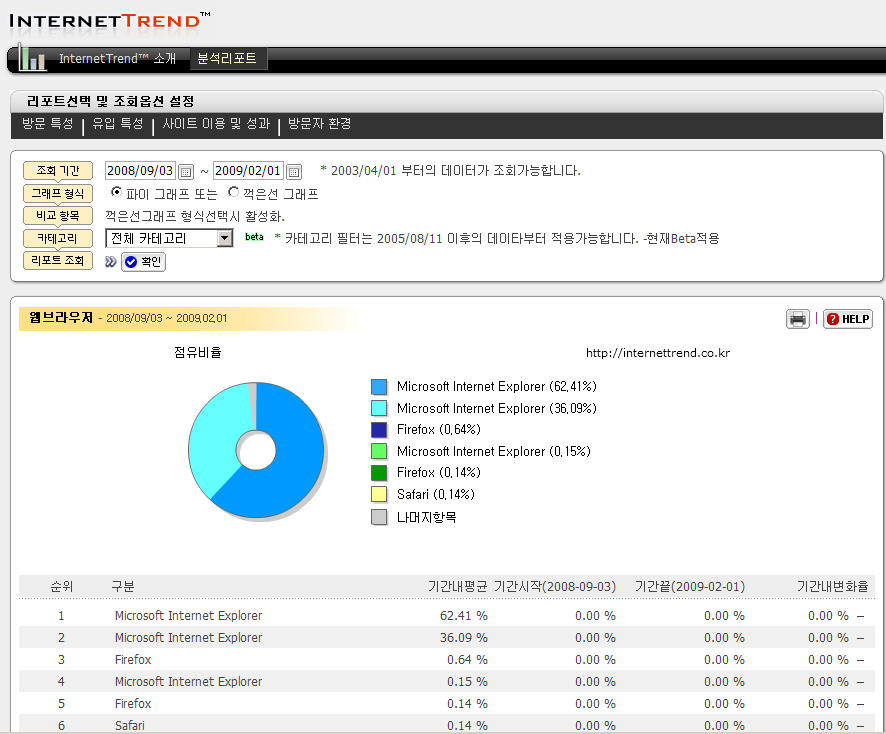Click the 0.15 % average value cell
Viewport: 886px width, 734px height.
[467, 682]
